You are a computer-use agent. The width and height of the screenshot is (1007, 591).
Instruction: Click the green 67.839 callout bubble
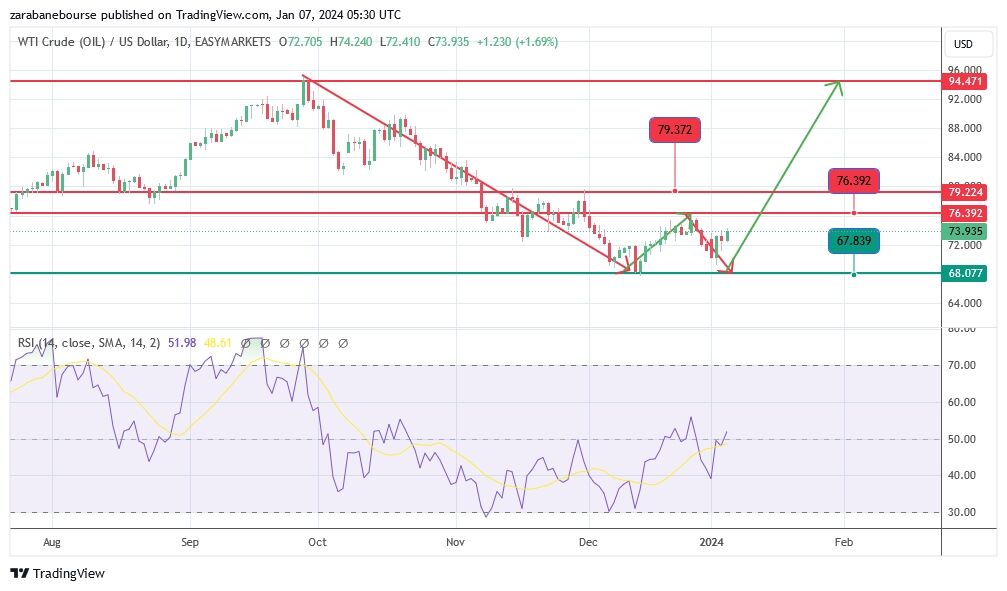tap(853, 240)
